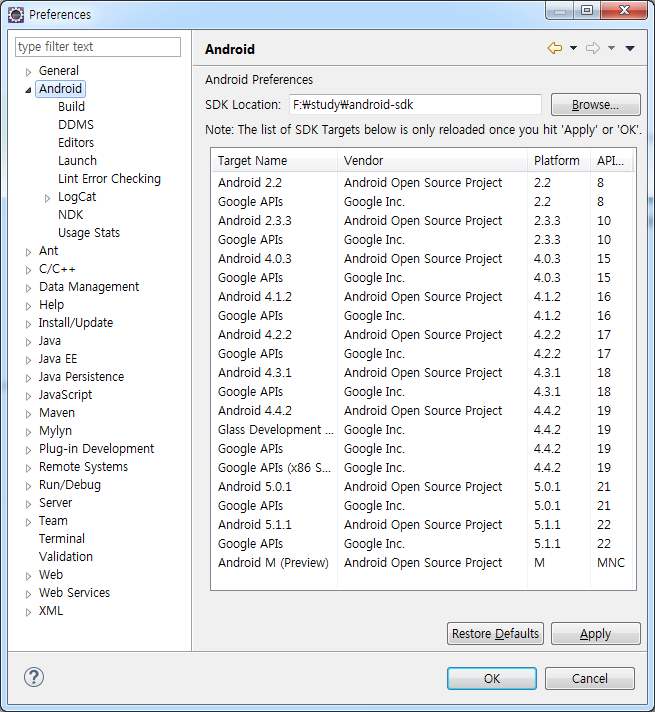Click Restore Defaults button

495,633
